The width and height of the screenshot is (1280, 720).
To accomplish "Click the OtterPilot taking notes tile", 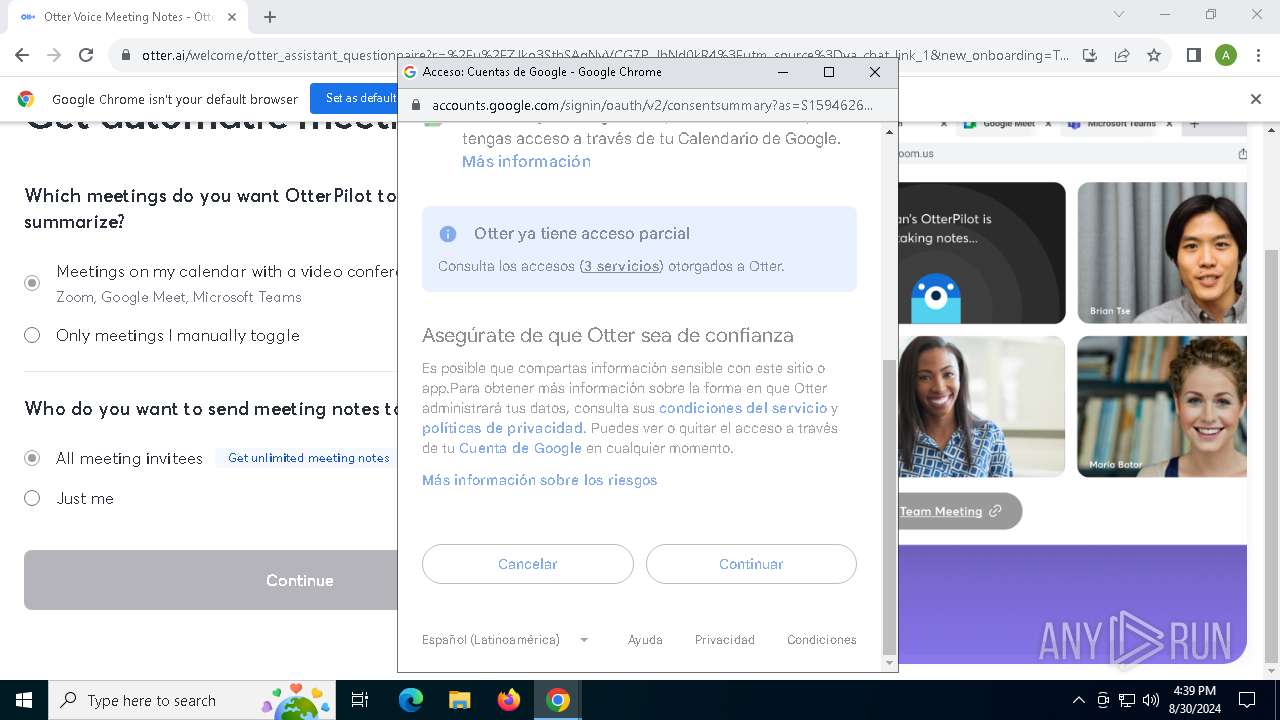I will click(x=982, y=253).
